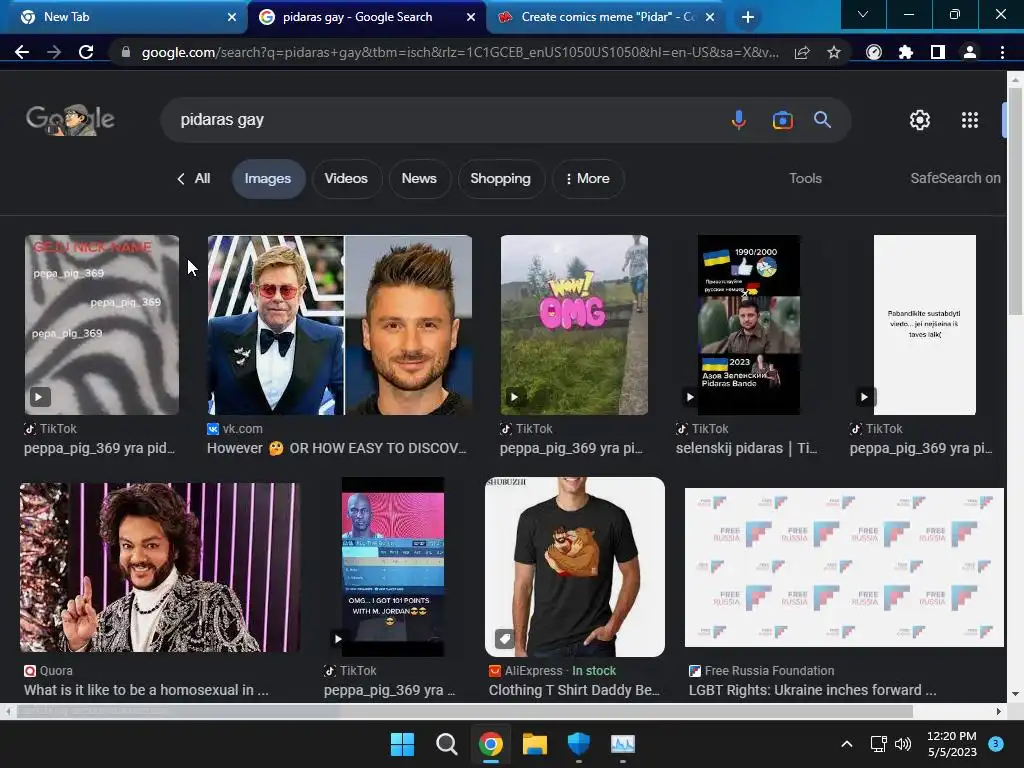
Task: Open the AliExpress bear T-shirt thumbnail
Action: click(575, 567)
